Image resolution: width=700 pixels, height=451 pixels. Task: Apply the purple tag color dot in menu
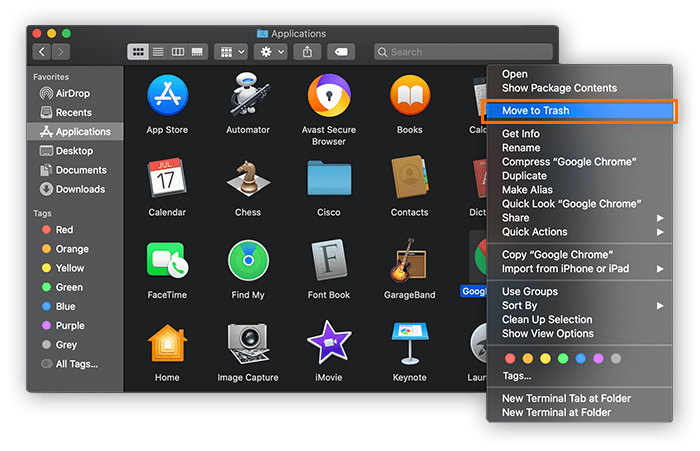598,359
